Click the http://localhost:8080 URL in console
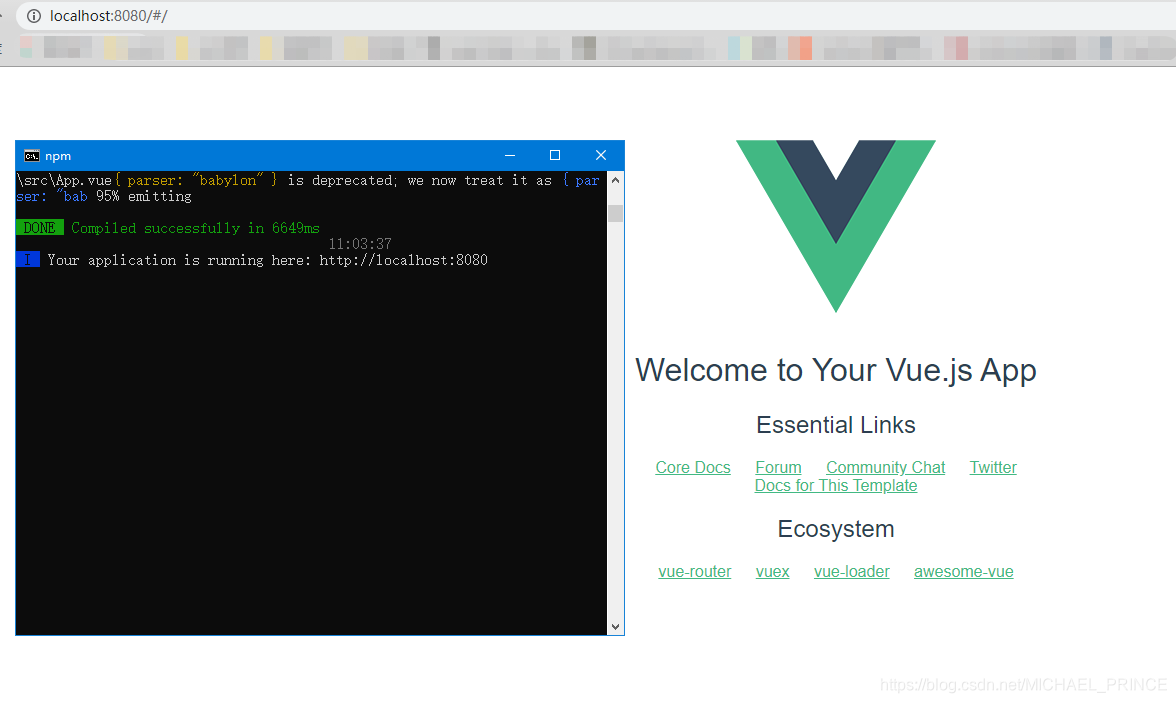Viewport: 1176px width, 703px height. tap(404, 260)
